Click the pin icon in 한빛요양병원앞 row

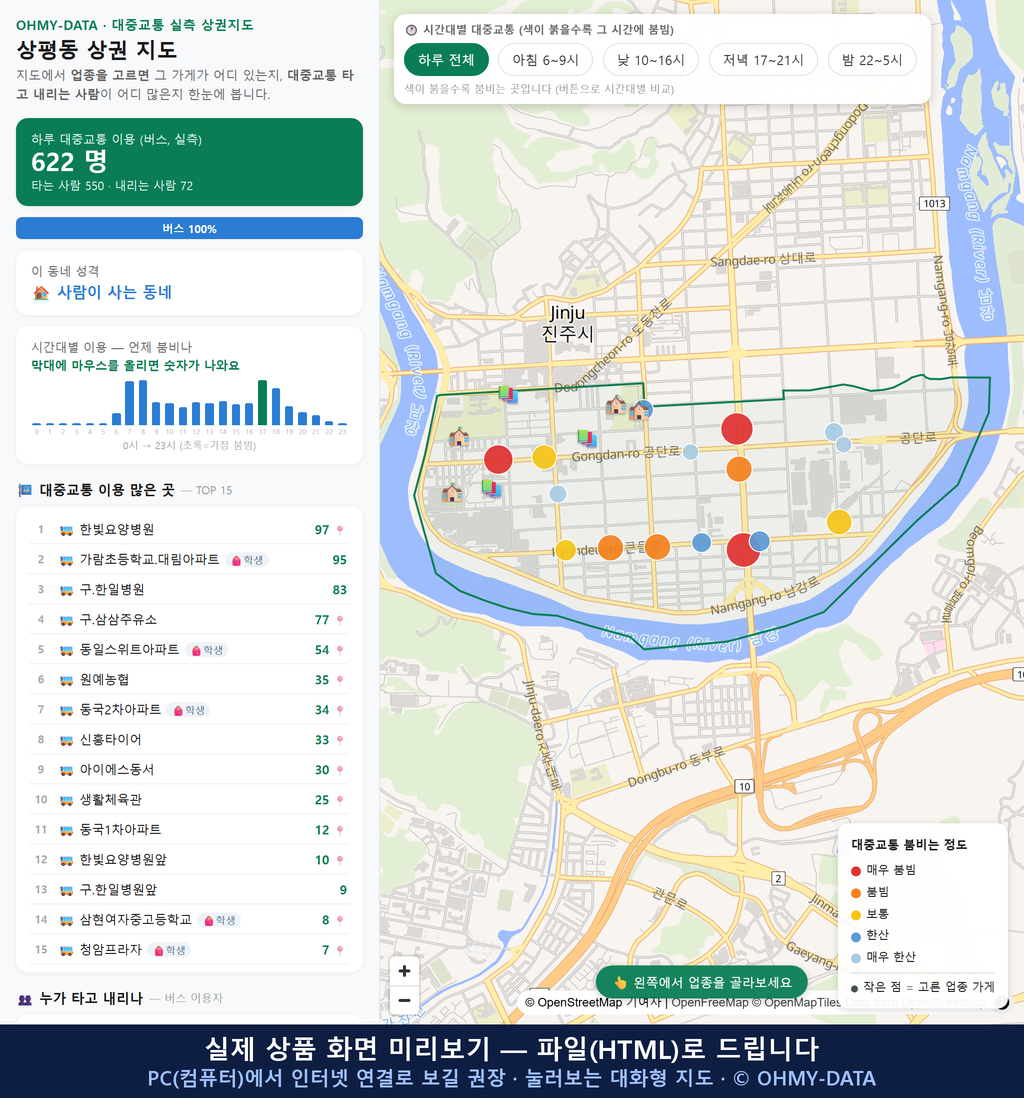click(x=340, y=860)
